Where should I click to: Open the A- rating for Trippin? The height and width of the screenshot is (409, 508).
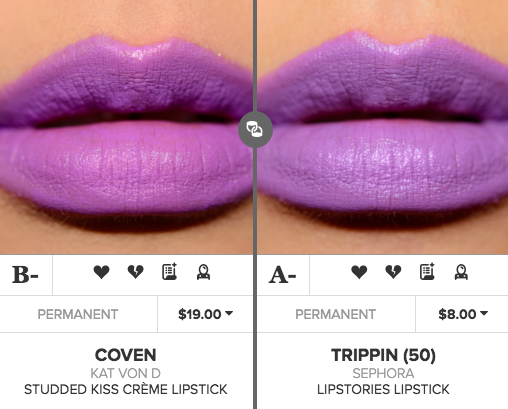coord(283,275)
